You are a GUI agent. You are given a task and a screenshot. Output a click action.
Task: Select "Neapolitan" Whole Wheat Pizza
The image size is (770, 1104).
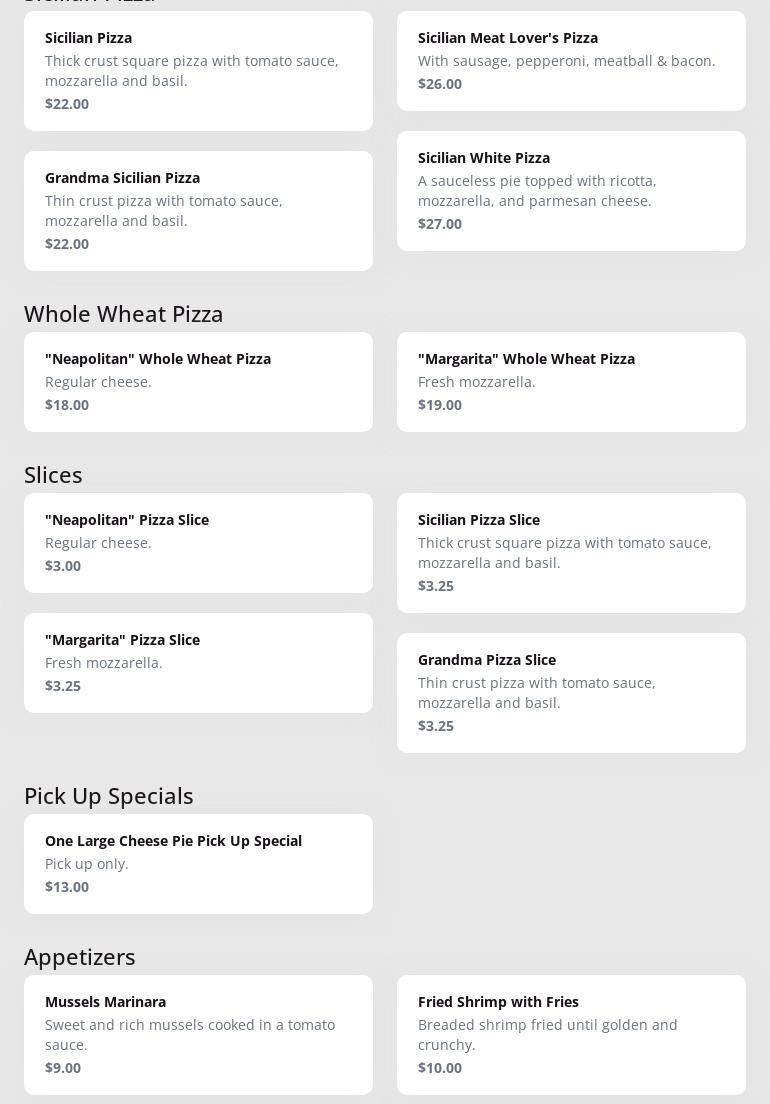[198, 381]
